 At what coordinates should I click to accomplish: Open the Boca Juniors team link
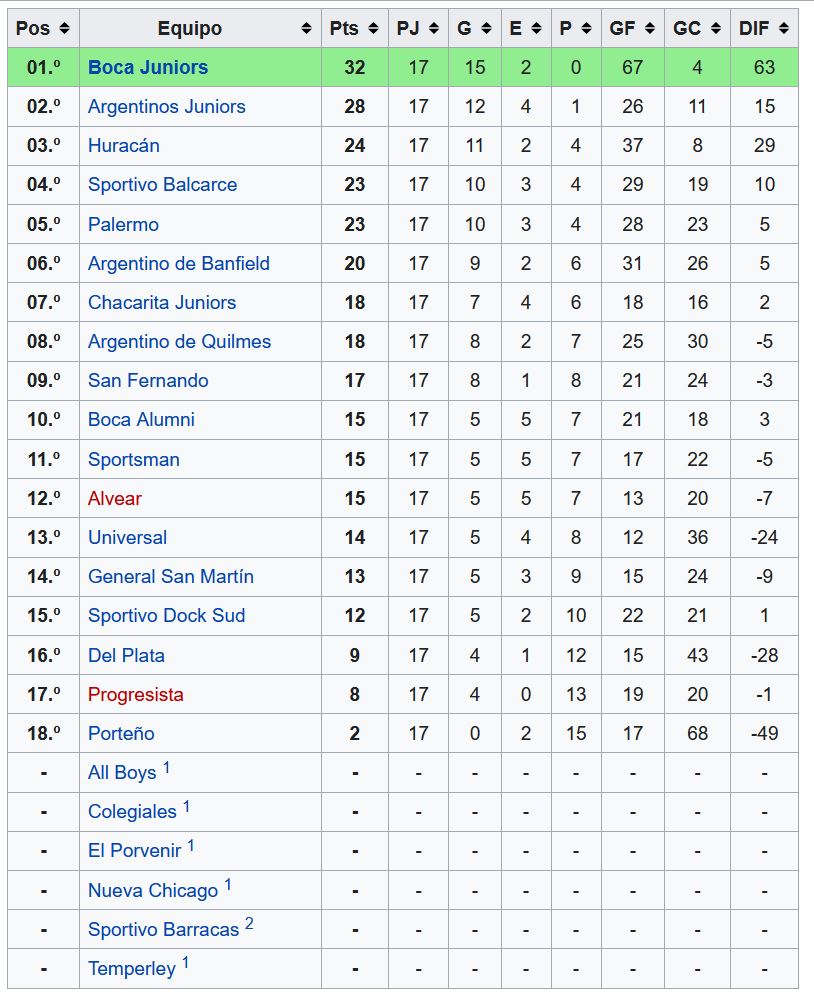point(148,67)
